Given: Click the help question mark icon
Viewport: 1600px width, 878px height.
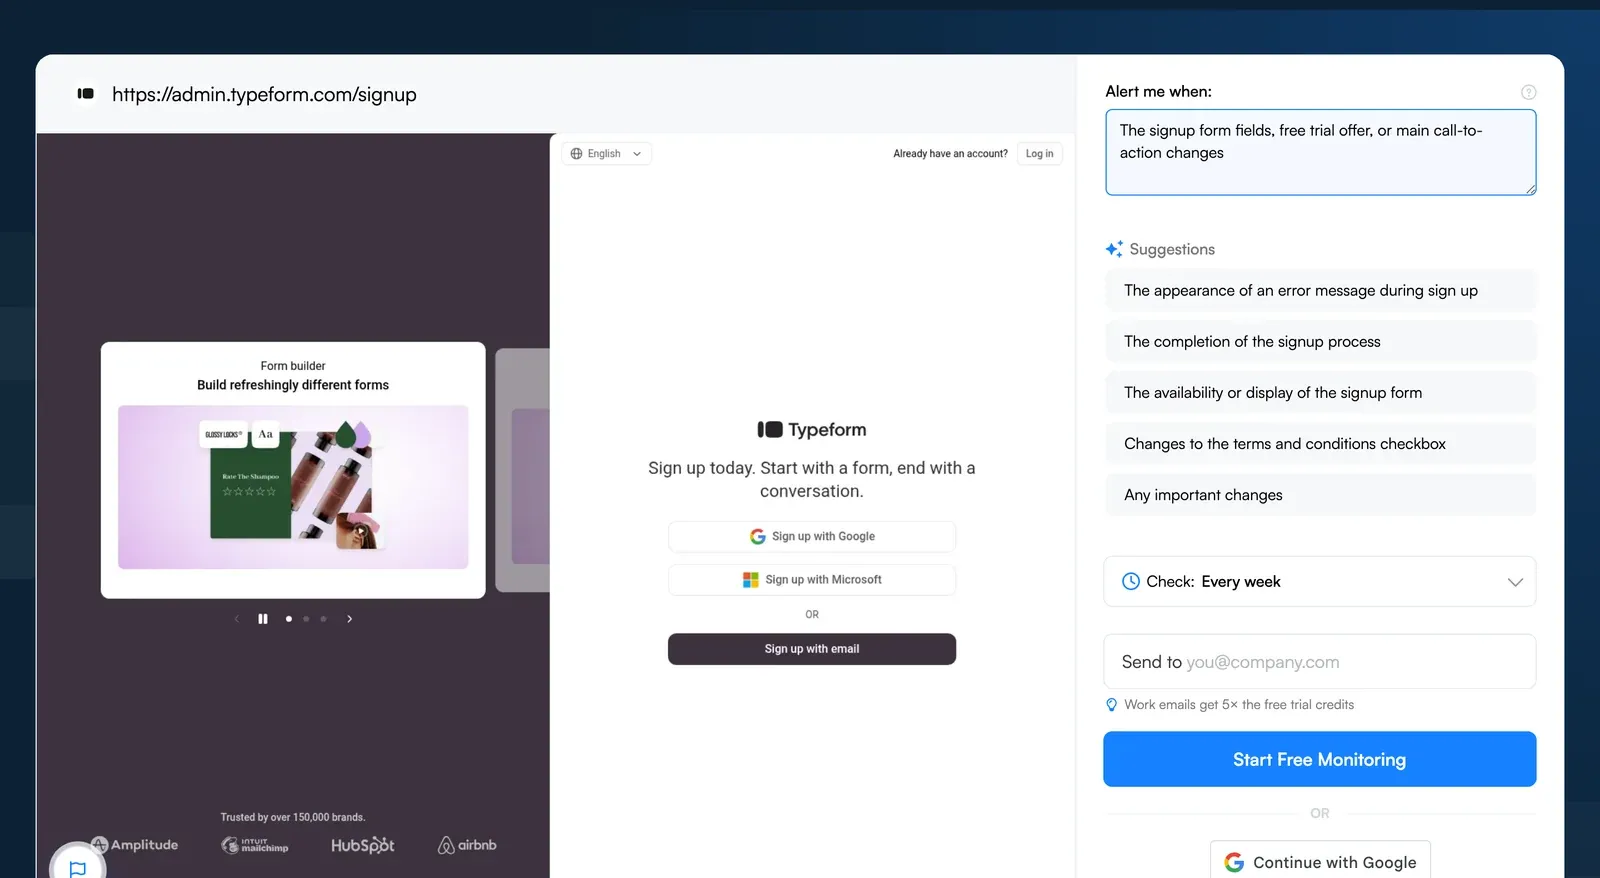Looking at the screenshot, I should tap(1528, 92).
